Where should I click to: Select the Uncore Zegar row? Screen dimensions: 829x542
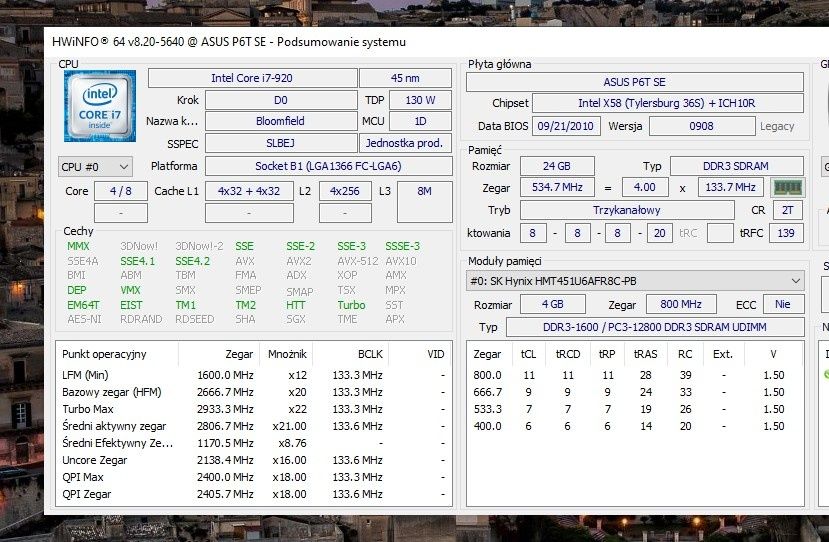pyautogui.click(x=254, y=461)
